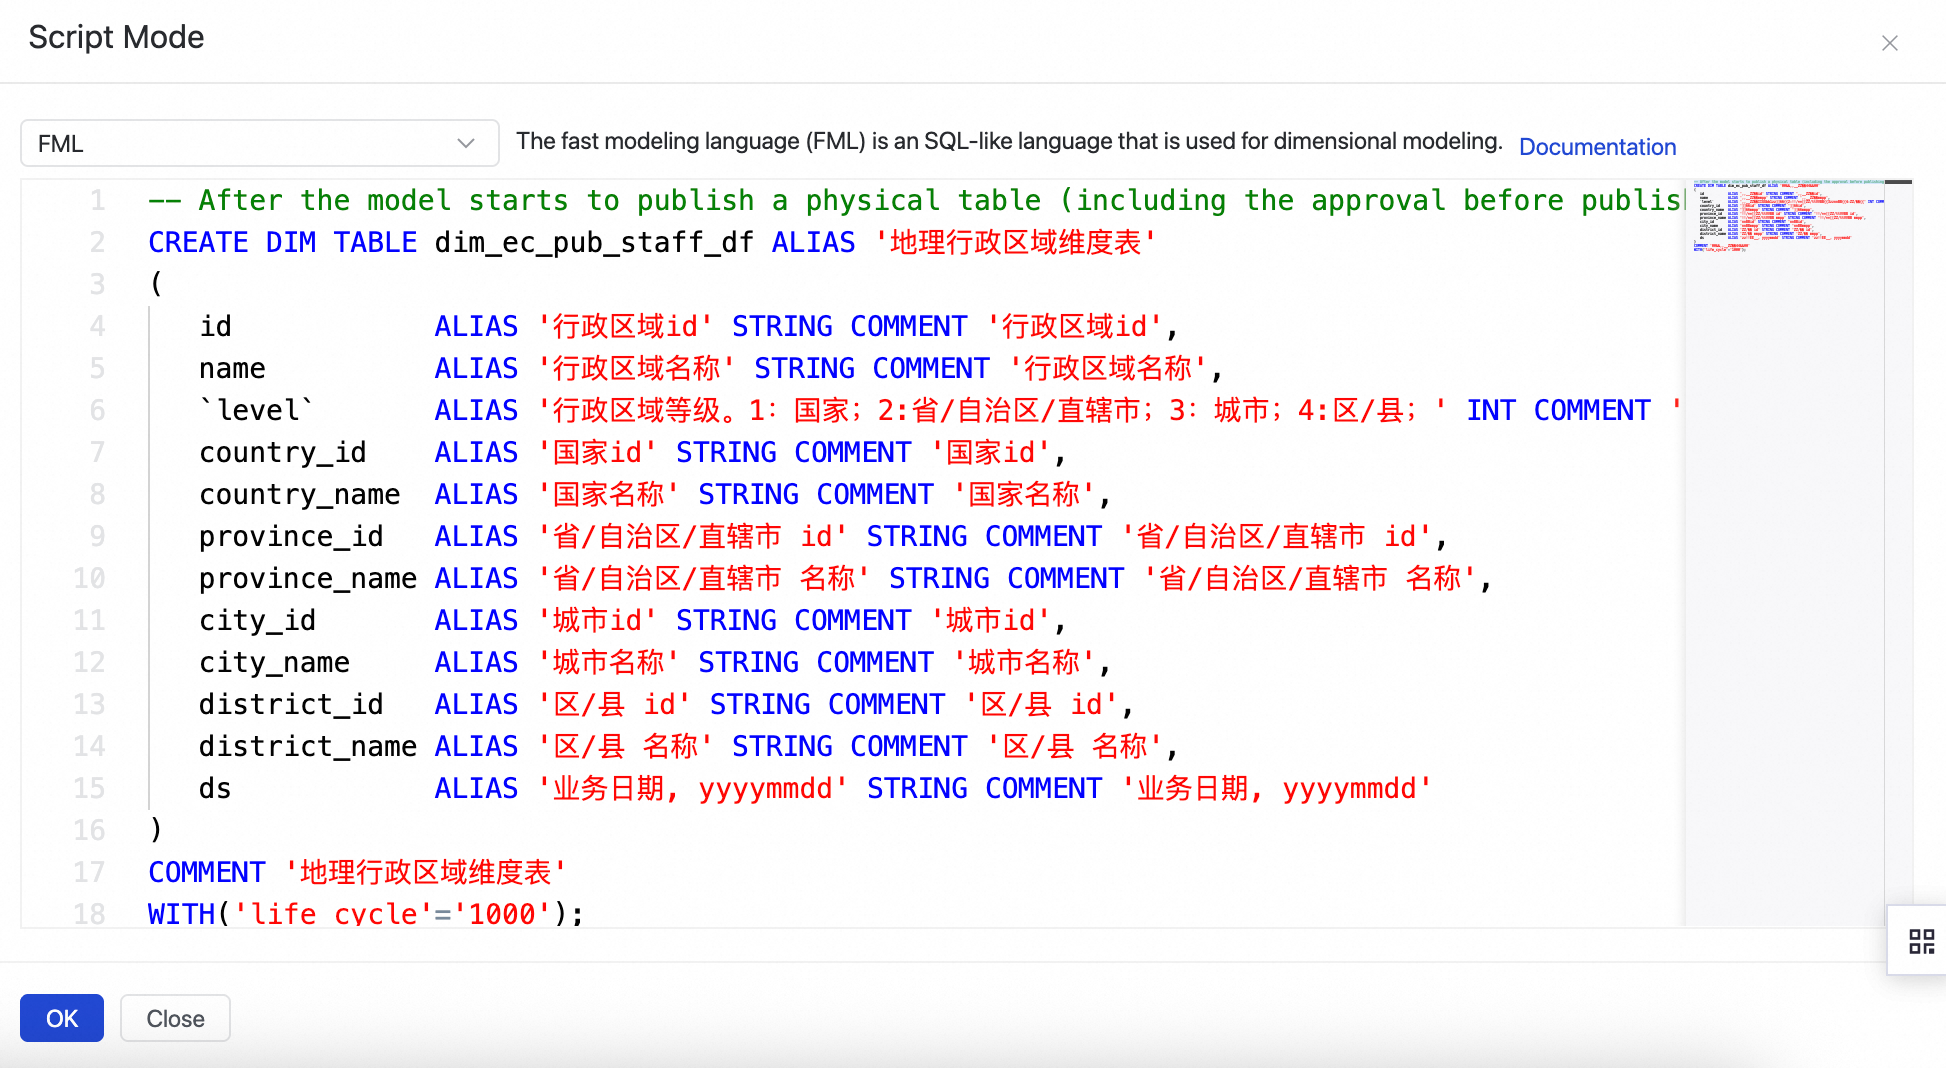
Task: Click the city_id column name
Action: pyautogui.click(x=257, y=620)
